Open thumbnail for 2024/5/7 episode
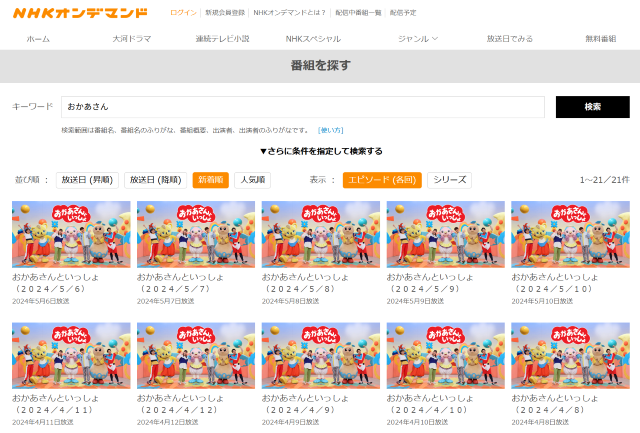 point(196,234)
